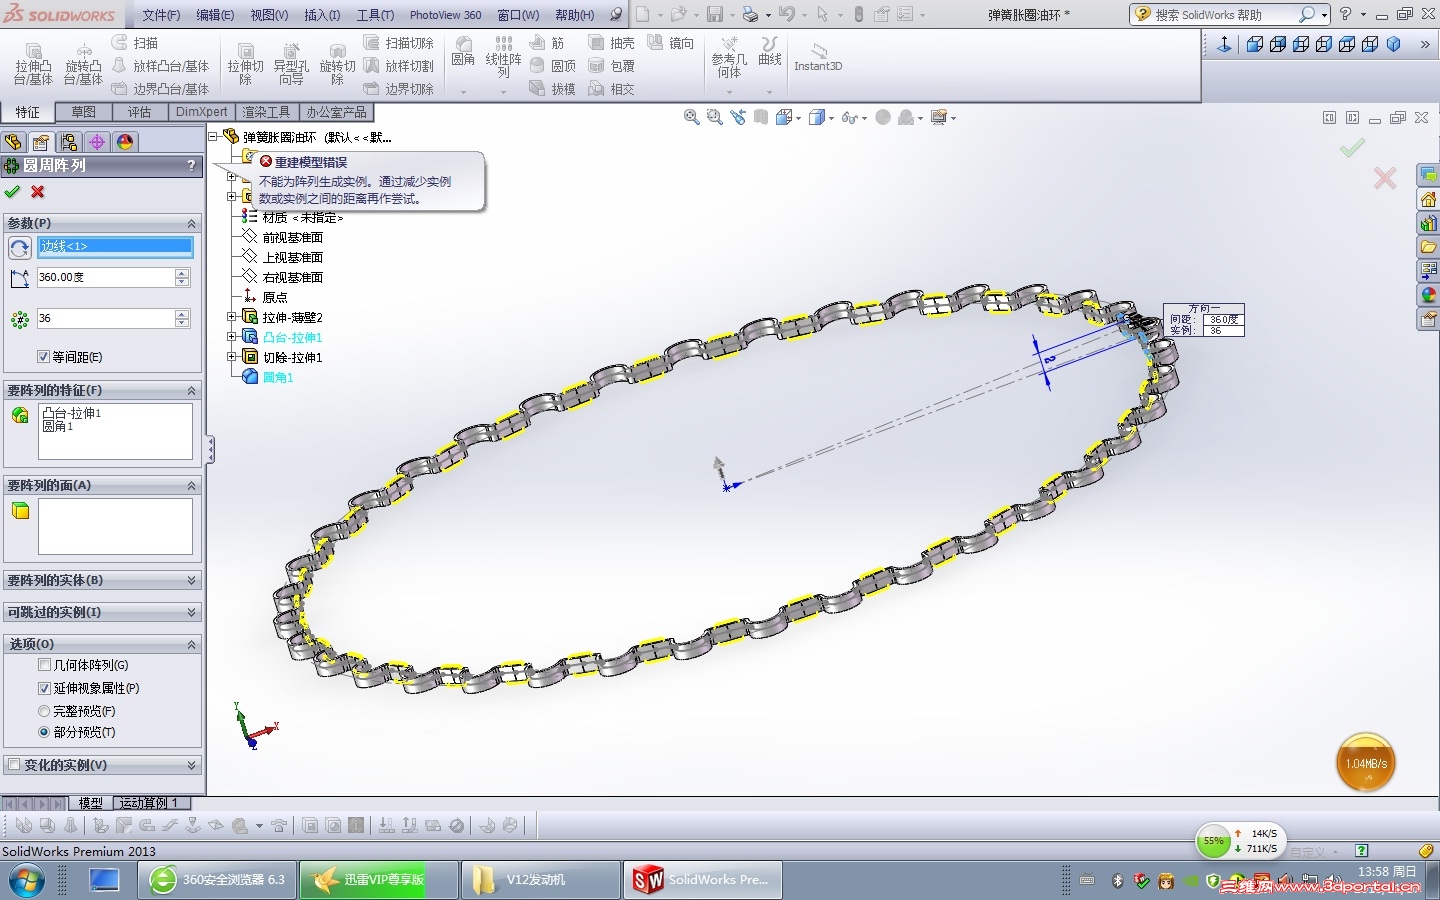
Task: Open the Windows Start menu
Action: (27, 881)
